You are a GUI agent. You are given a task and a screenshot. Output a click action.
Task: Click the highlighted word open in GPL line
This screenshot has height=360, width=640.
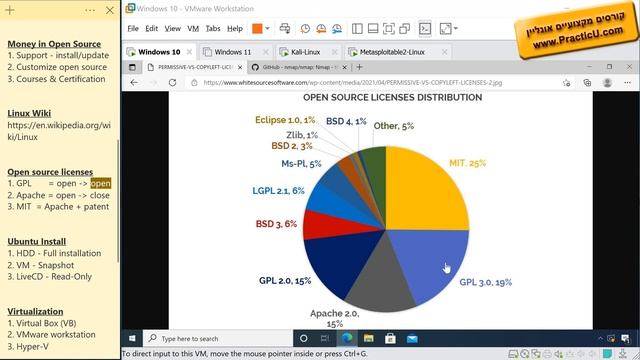100,183
